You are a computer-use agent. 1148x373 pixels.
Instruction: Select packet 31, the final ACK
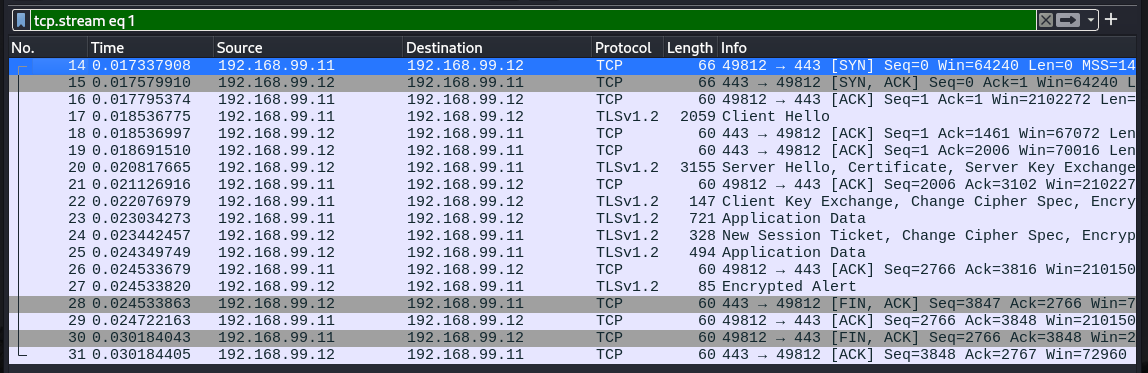(573, 355)
